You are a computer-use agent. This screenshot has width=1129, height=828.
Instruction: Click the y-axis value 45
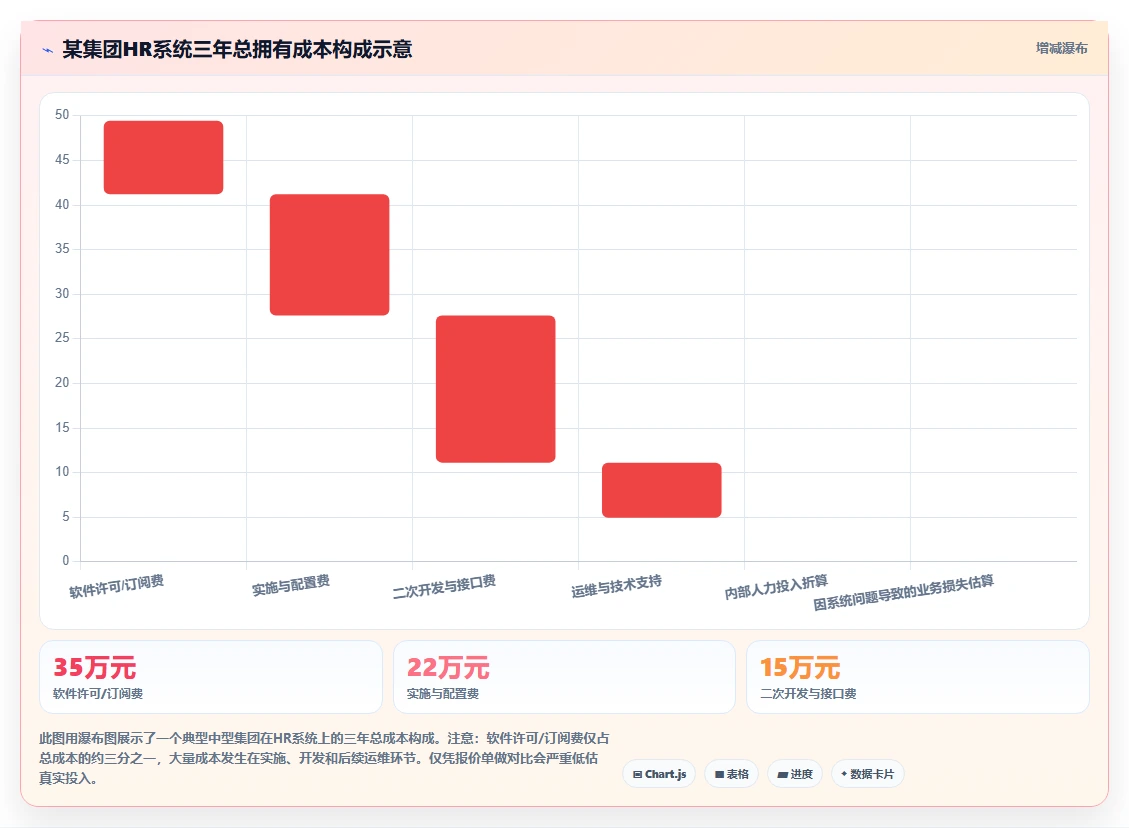point(63,159)
